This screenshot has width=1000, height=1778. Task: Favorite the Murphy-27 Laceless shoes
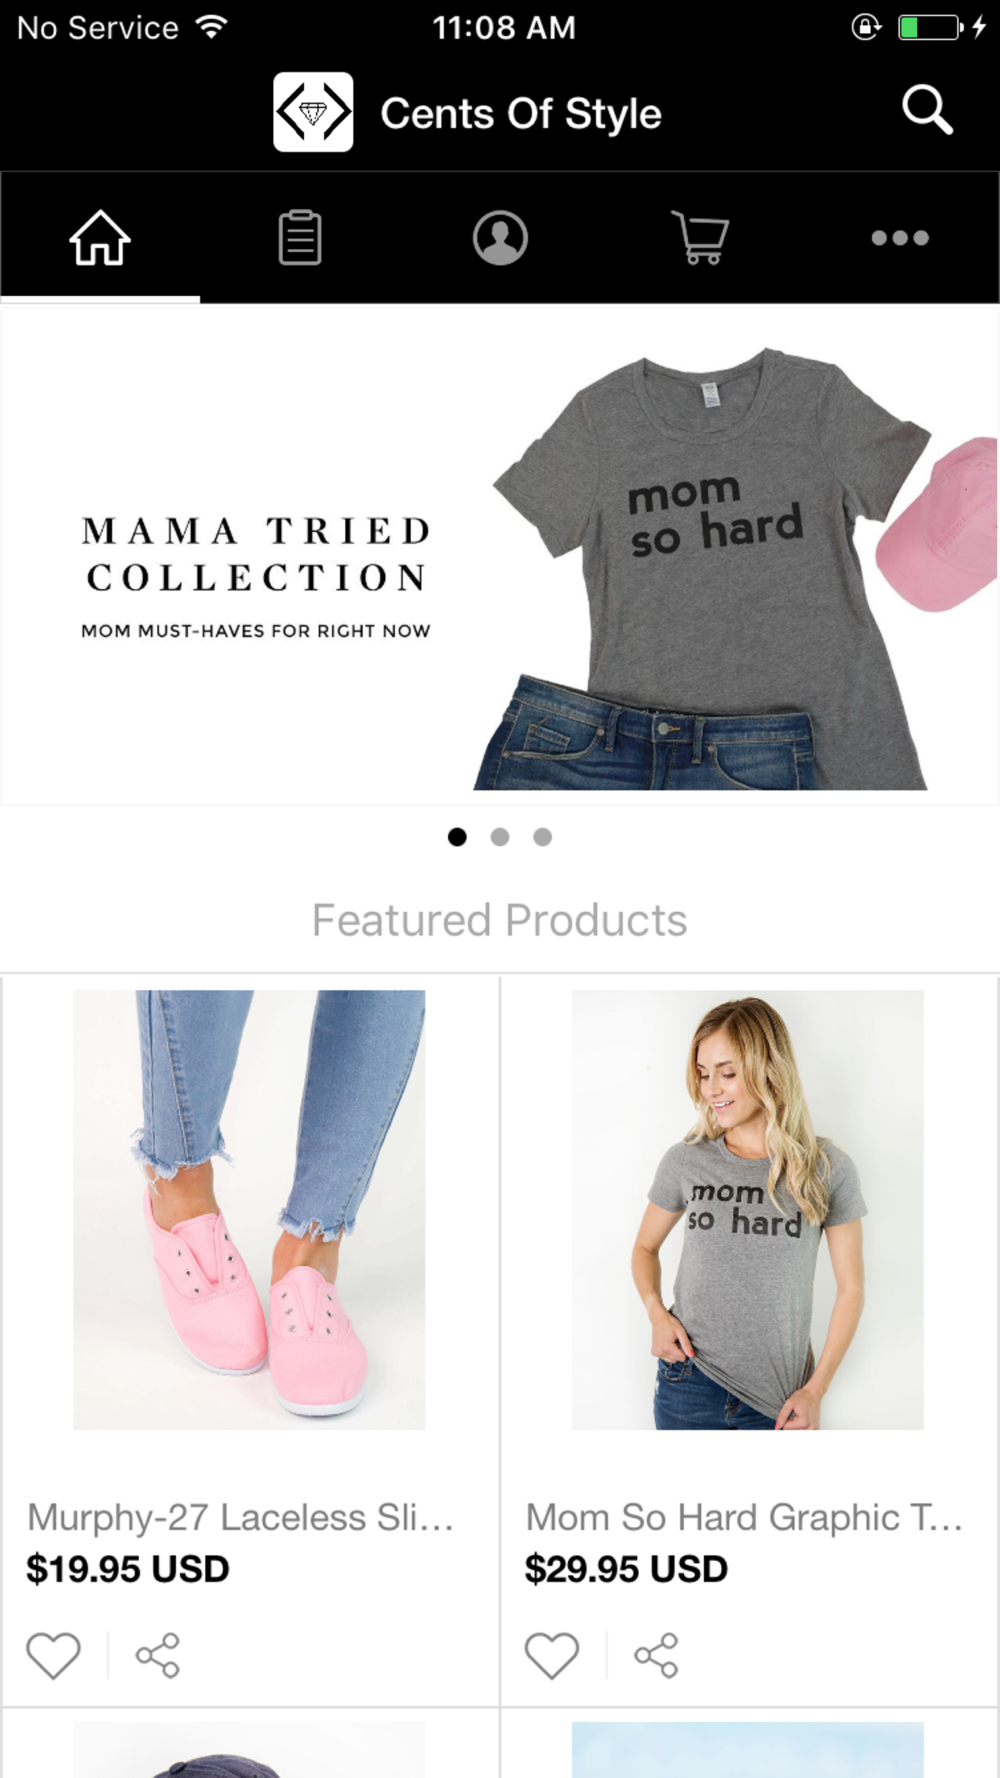pyautogui.click(x=53, y=1655)
